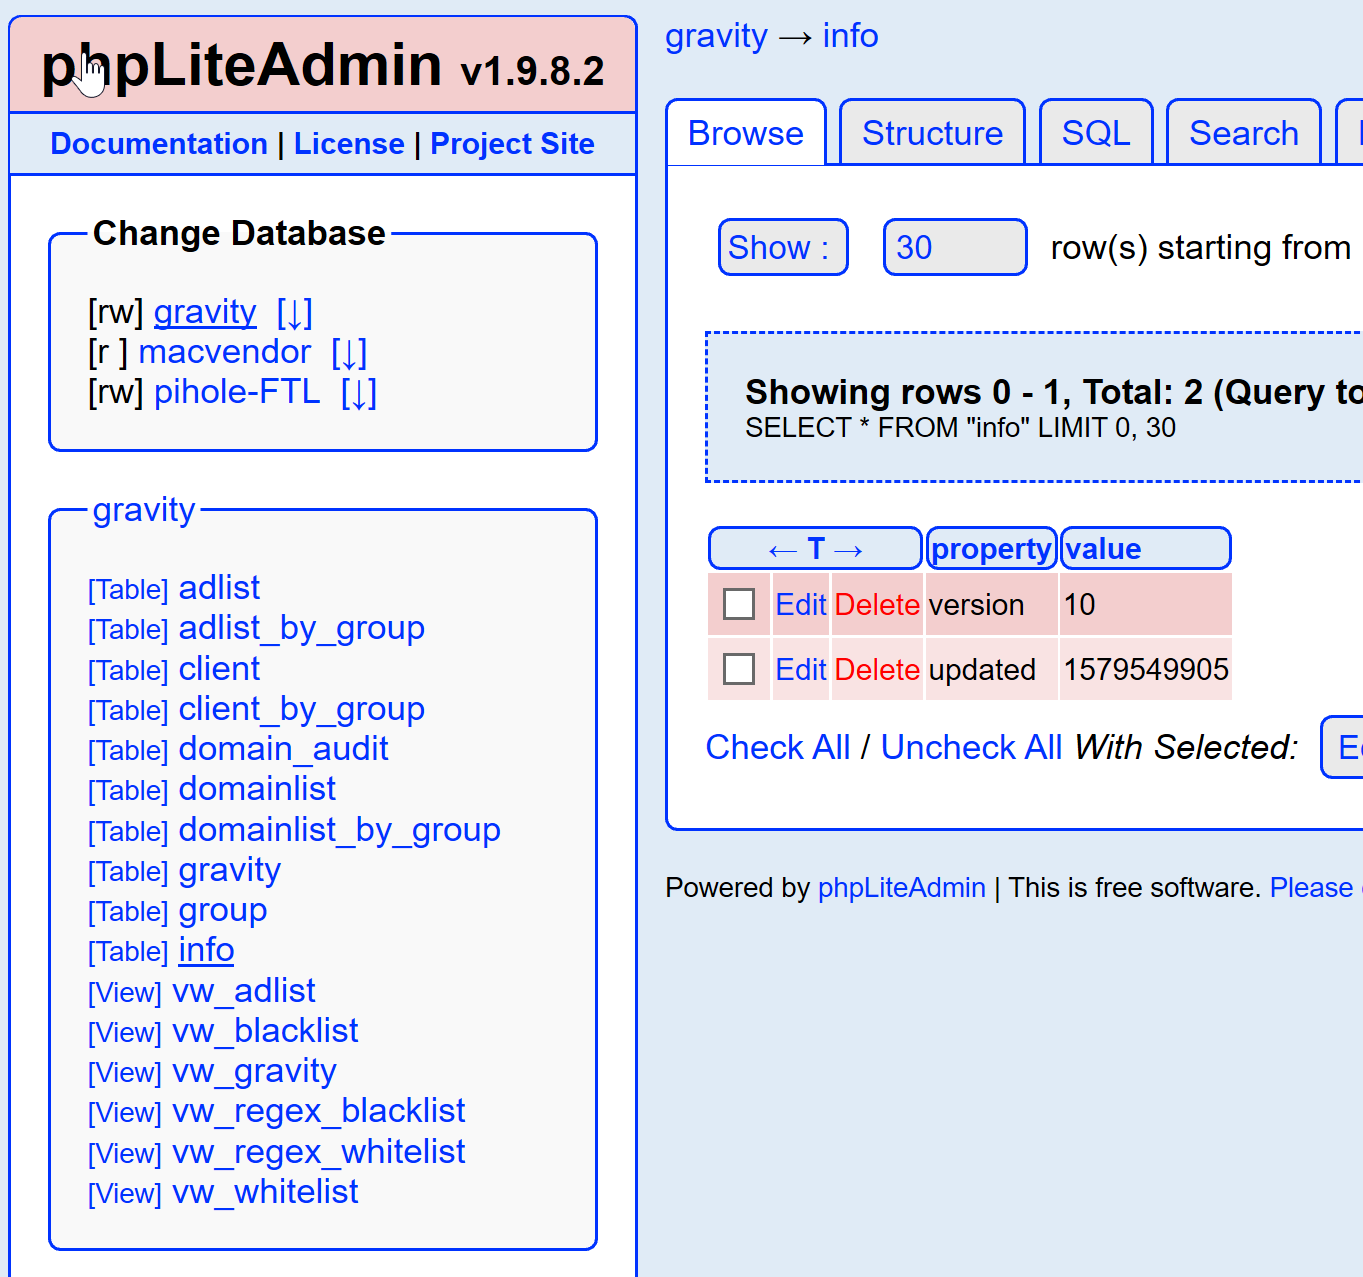This screenshot has height=1277, width=1363.
Task: Open the domainlist_by_group table
Action: 340,830
